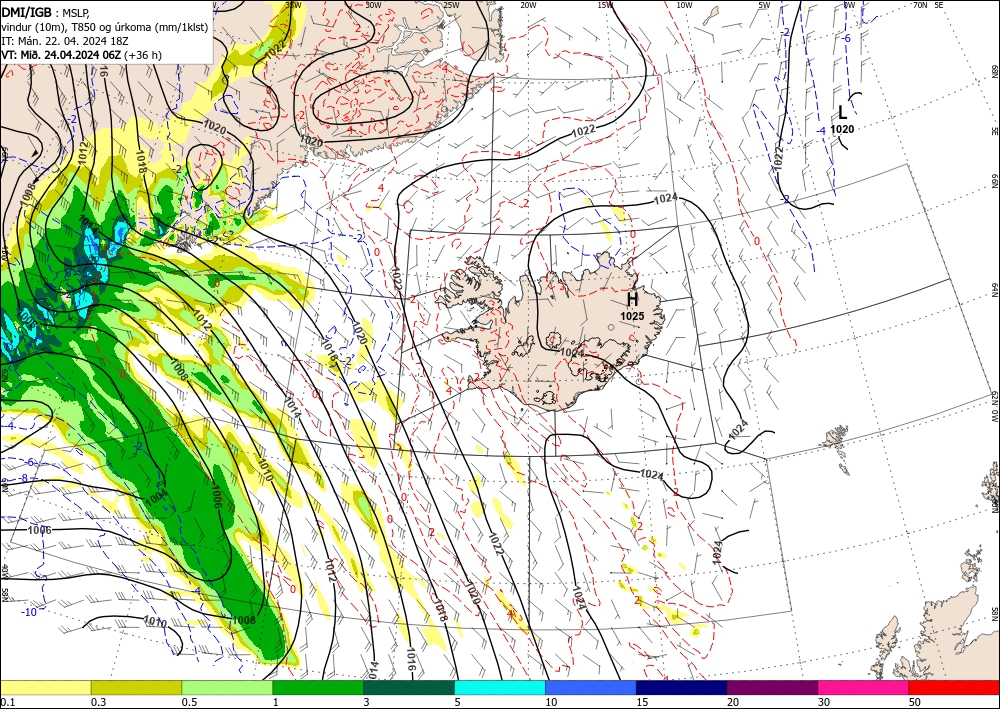This screenshot has height=709, width=1000.
Task: Click the H high-pressure symbol over Iceland
Action: click(632, 299)
